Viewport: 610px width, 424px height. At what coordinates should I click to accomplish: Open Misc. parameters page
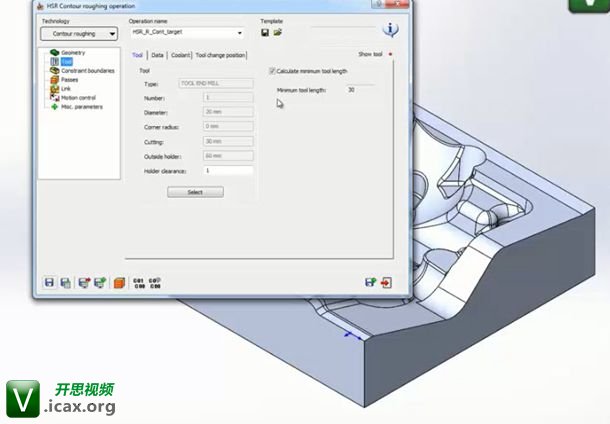click(x=82, y=107)
